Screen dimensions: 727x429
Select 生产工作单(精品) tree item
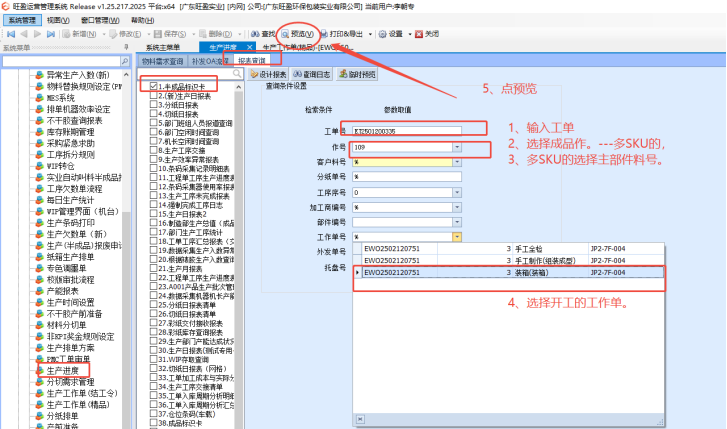(x=78, y=405)
